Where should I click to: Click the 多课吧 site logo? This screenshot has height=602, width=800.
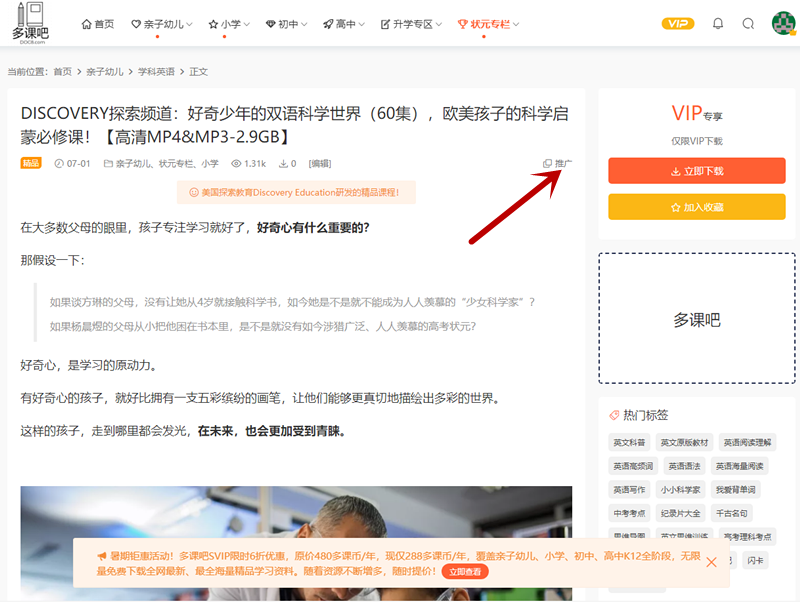coord(30,23)
